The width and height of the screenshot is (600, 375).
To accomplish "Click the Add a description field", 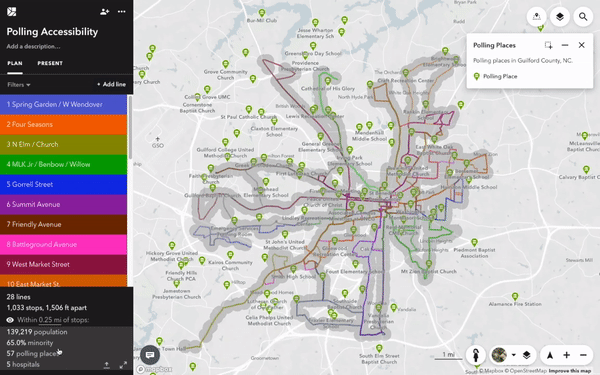I will pos(33,46).
